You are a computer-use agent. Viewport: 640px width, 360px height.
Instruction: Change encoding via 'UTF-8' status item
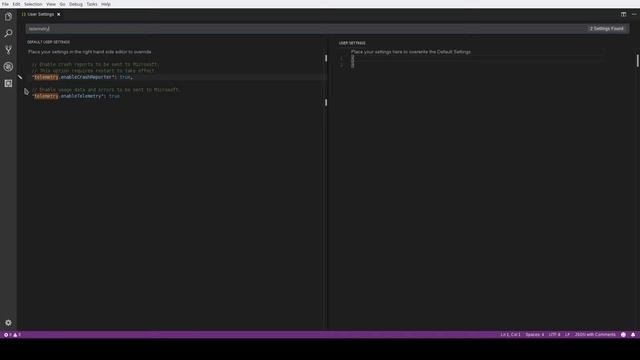point(554,335)
